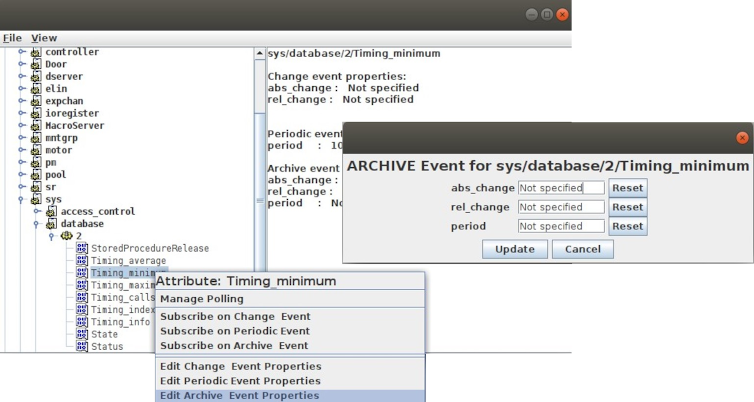Collapse the sys tree node

21,199
